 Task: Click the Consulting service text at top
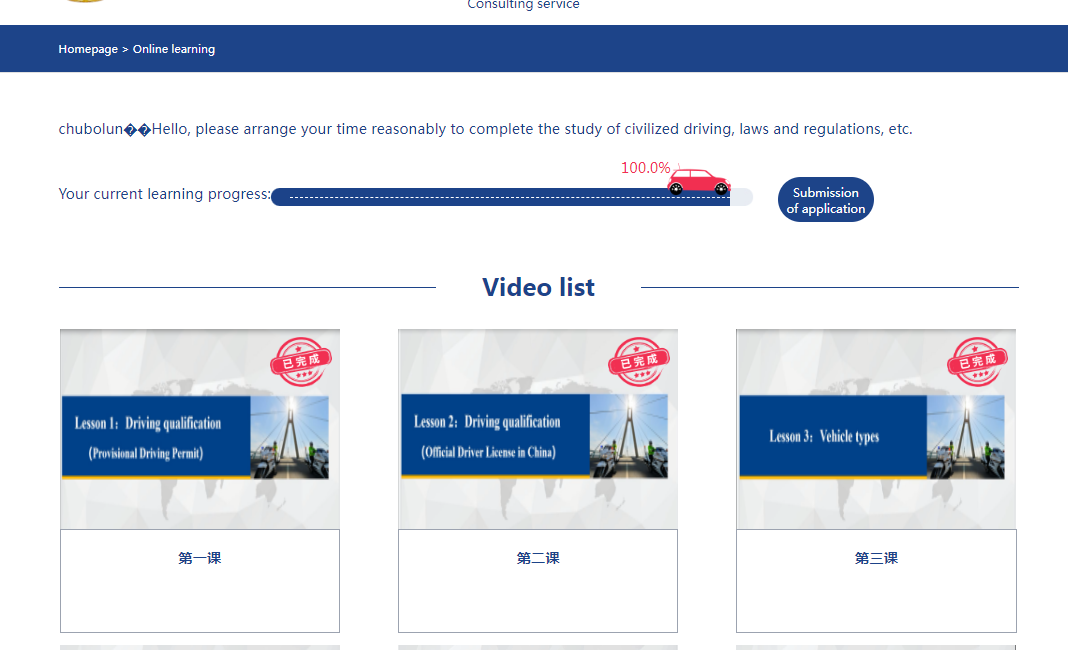(x=523, y=5)
